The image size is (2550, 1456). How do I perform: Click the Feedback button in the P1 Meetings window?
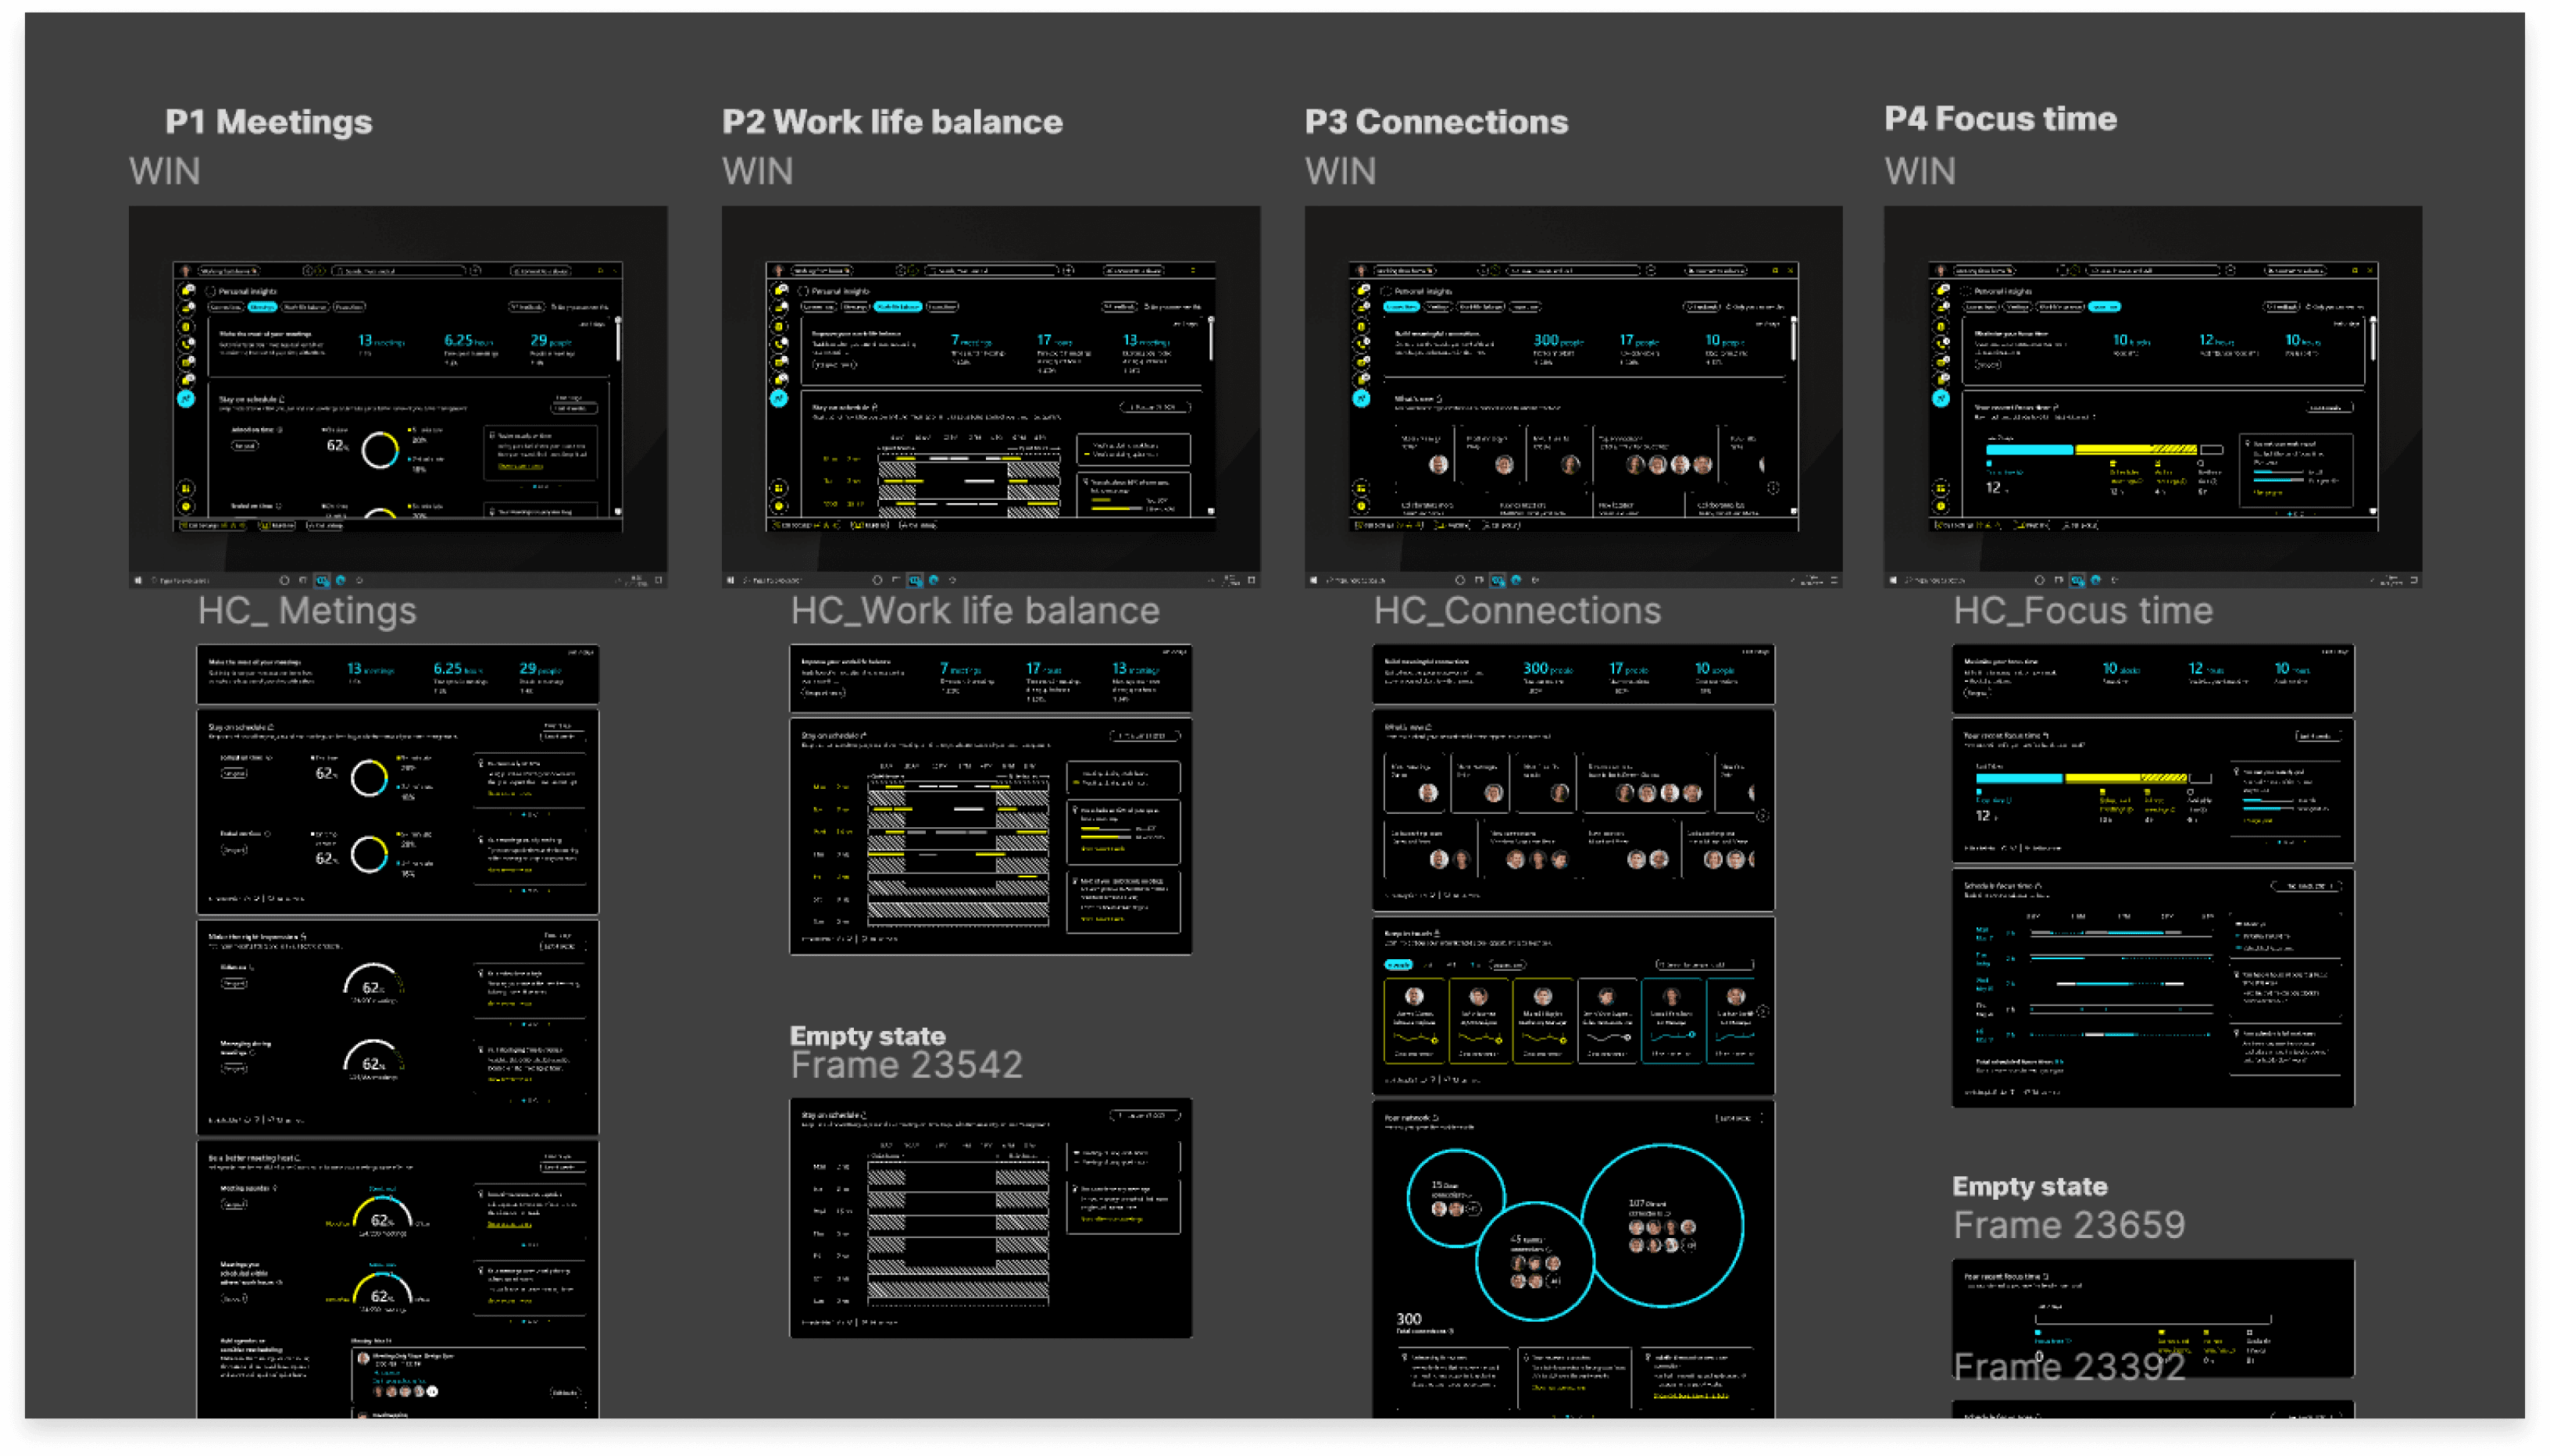[526, 307]
